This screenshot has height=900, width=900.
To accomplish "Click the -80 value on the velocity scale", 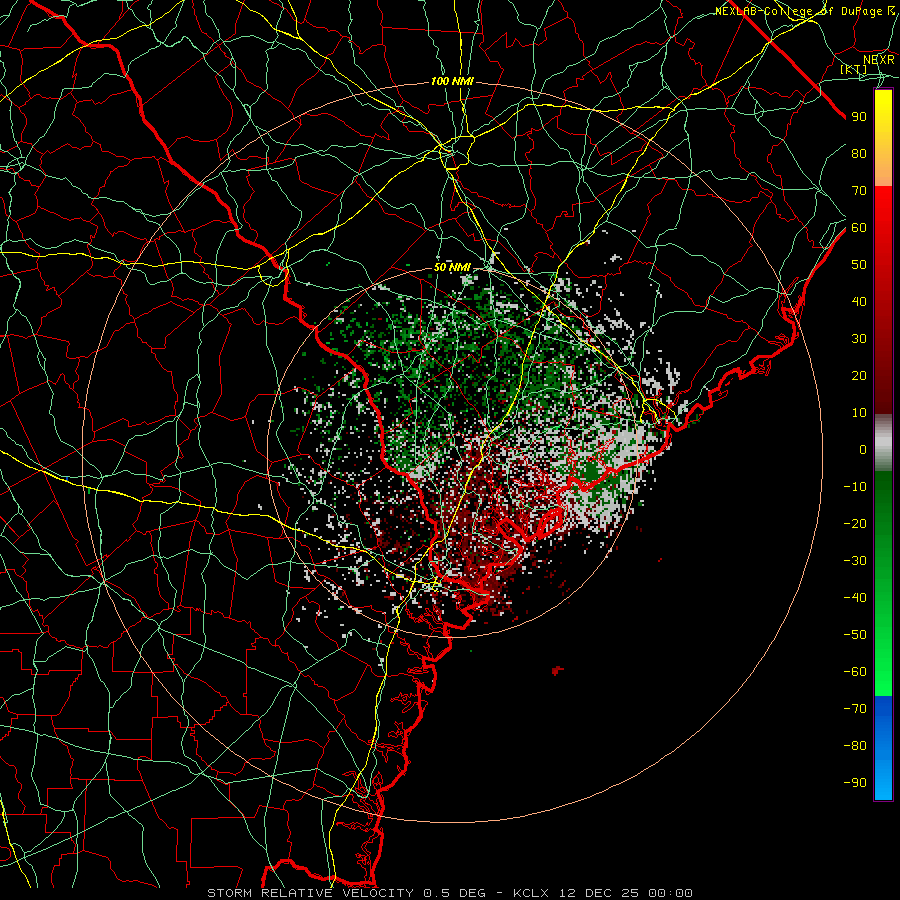I will 855,746.
